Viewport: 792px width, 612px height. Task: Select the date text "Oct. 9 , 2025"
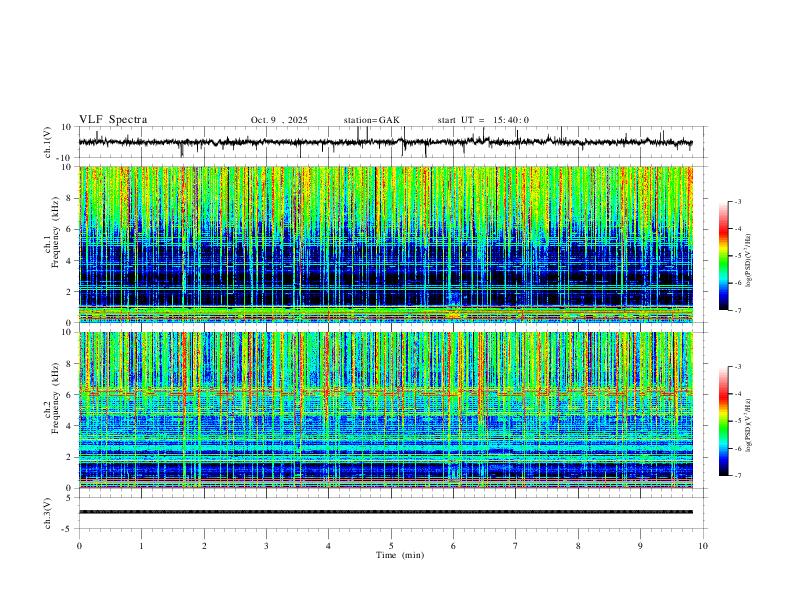(x=279, y=120)
